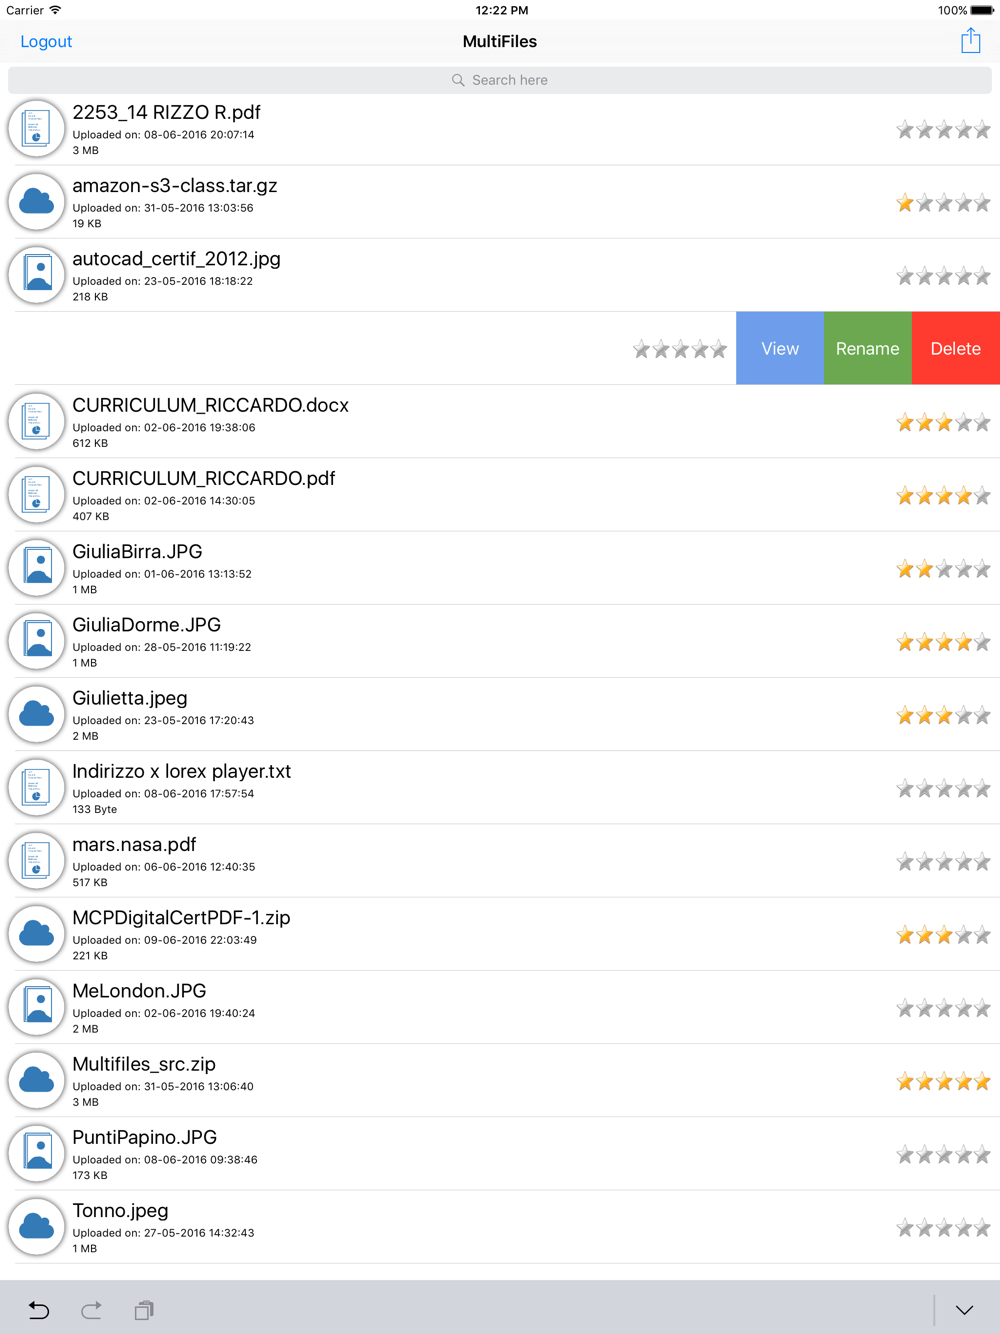Change star rating of CURRICULUM_RICCARDO.pdf
The width and height of the screenshot is (1000, 1334).
click(x=943, y=495)
